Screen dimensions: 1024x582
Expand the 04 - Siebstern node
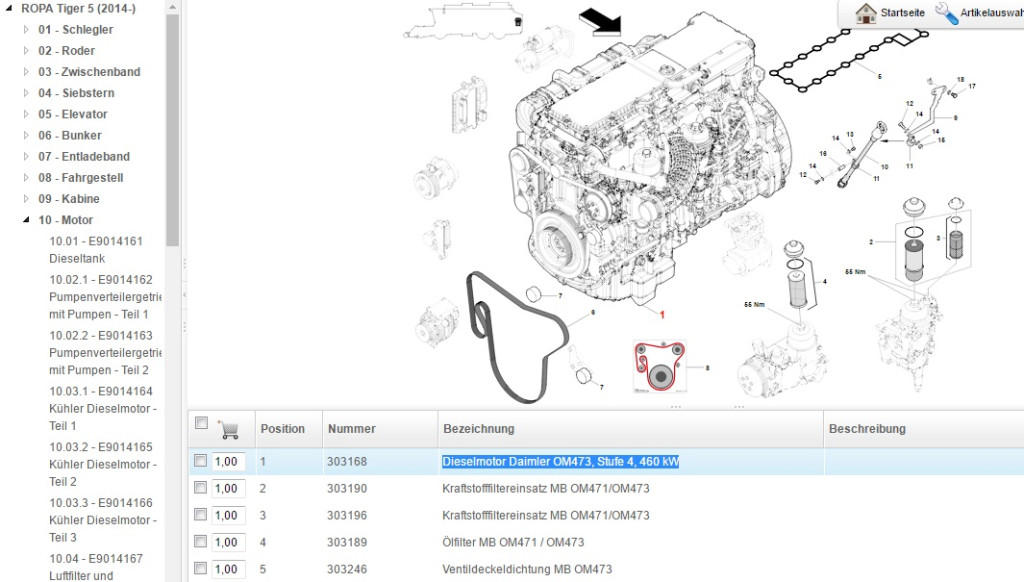point(26,93)
